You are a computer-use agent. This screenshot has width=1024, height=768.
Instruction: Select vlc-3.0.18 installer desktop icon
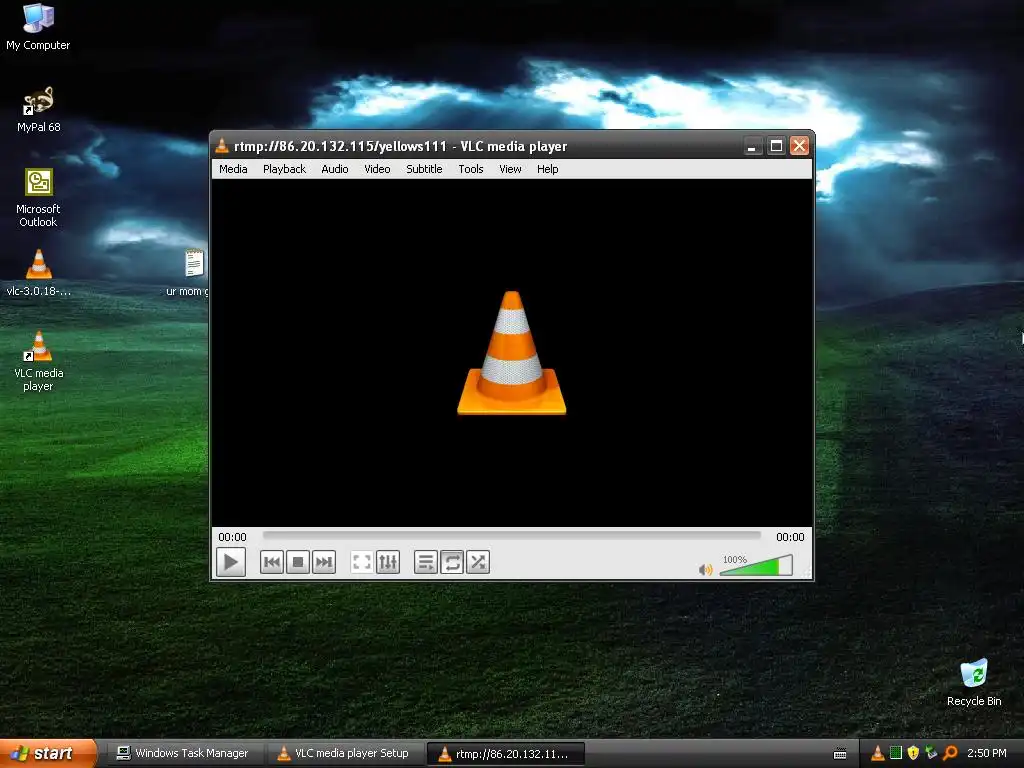point(38,274)
